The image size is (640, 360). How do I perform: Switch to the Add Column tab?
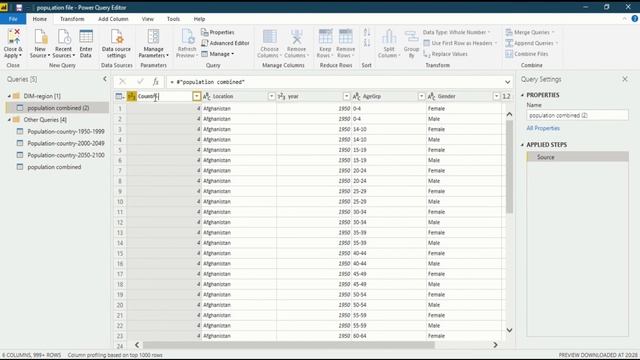click(113, 19)
